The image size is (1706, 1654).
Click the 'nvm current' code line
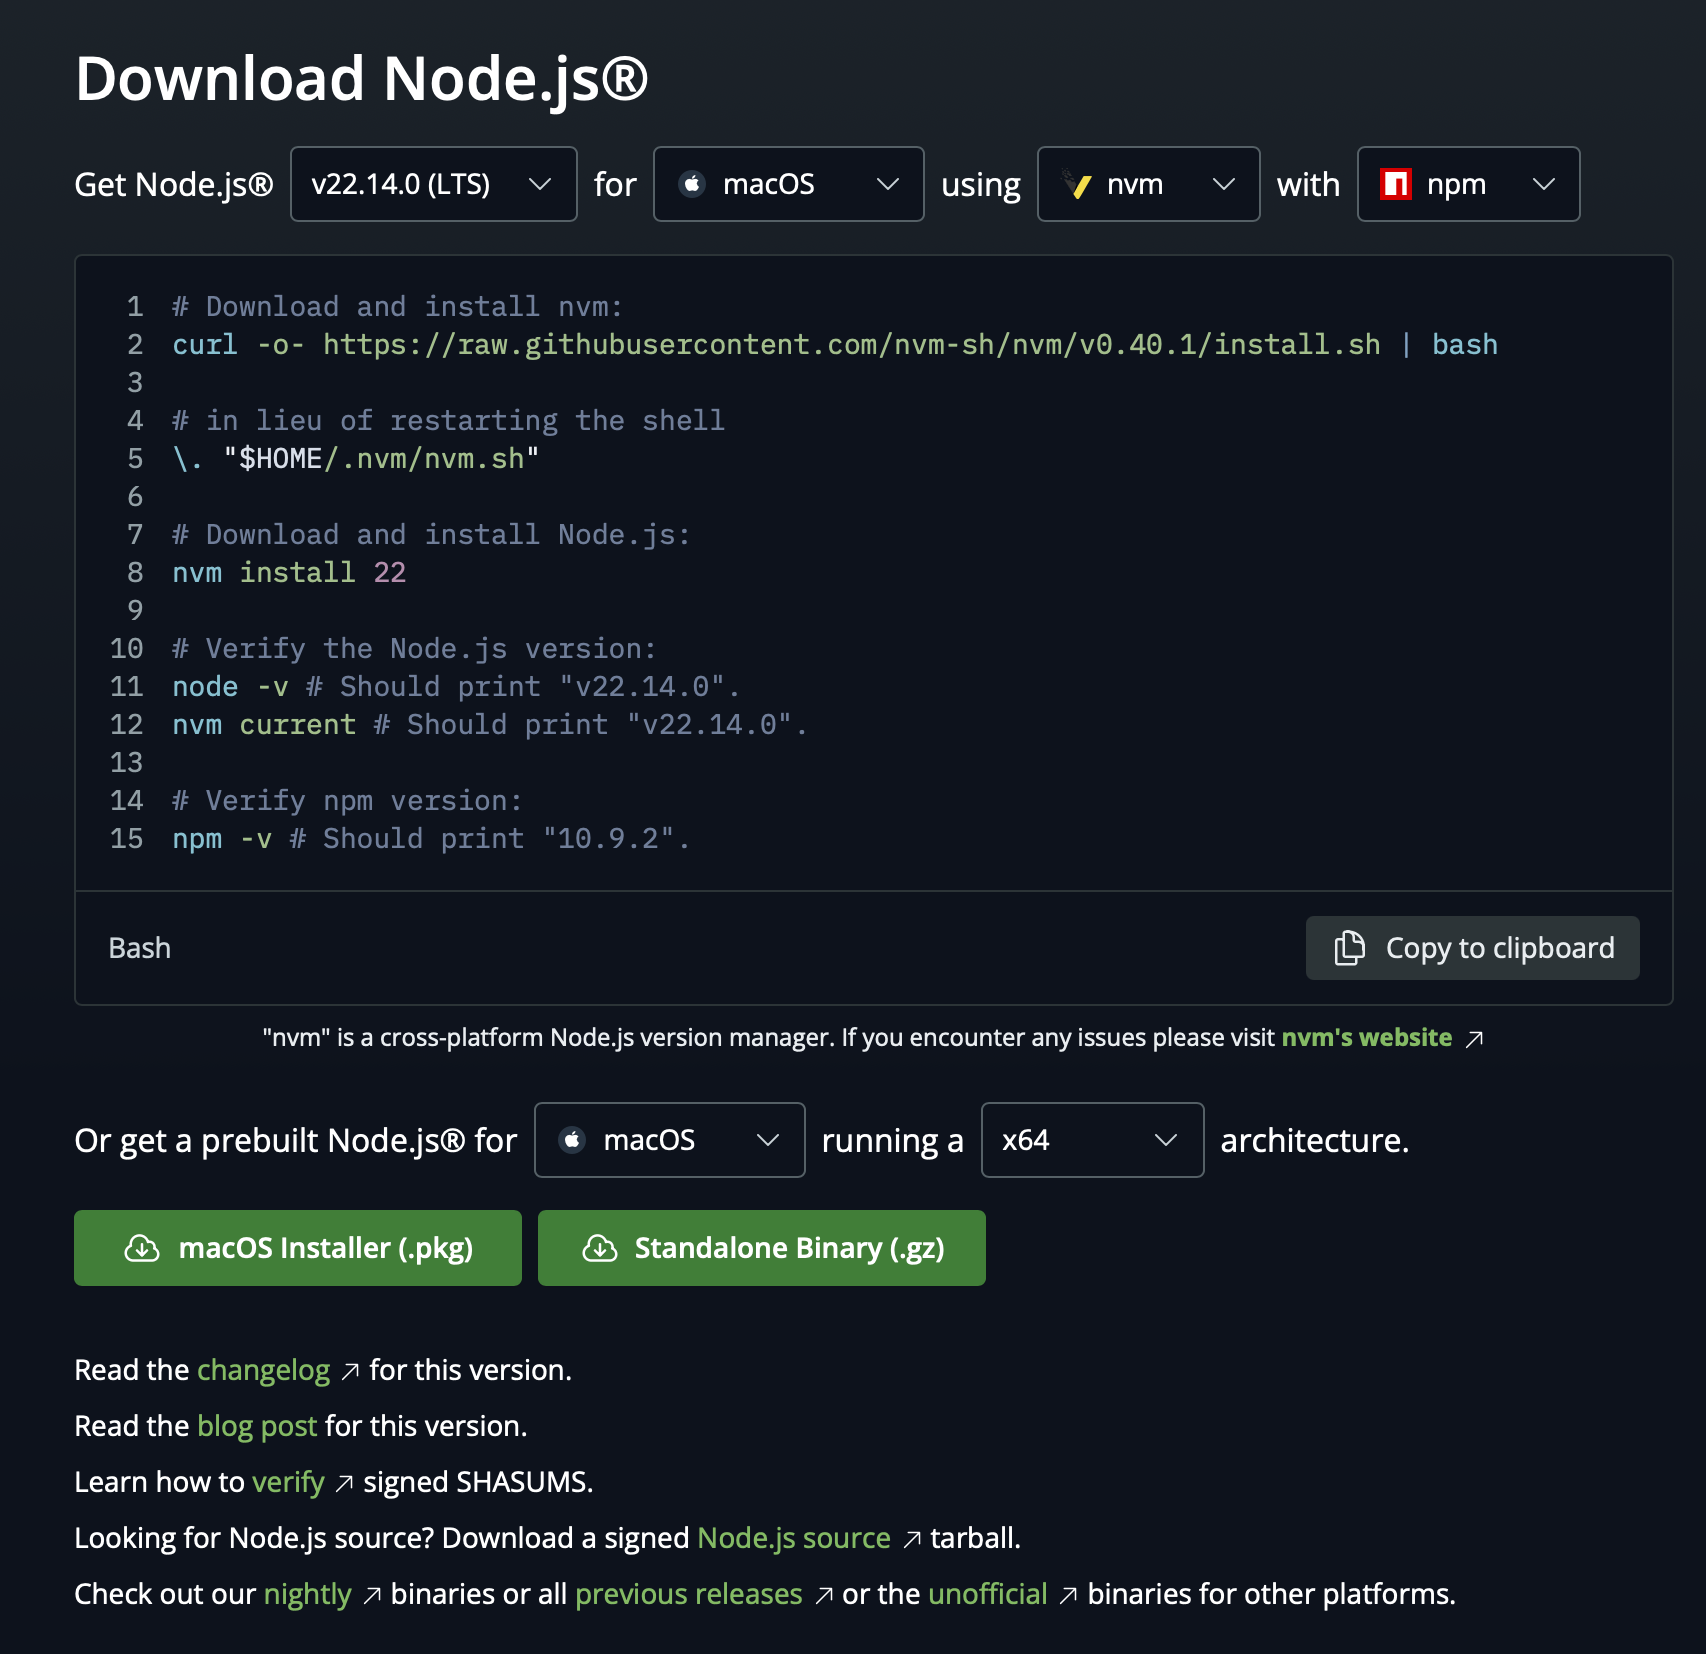(x=490, y=725)
